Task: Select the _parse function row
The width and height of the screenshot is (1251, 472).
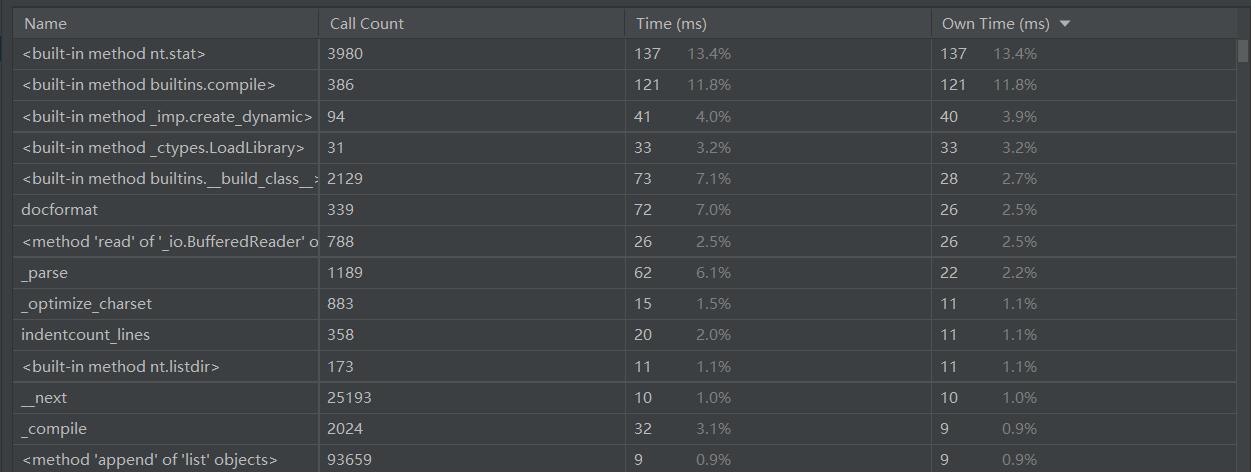Action: click(45, 273)
